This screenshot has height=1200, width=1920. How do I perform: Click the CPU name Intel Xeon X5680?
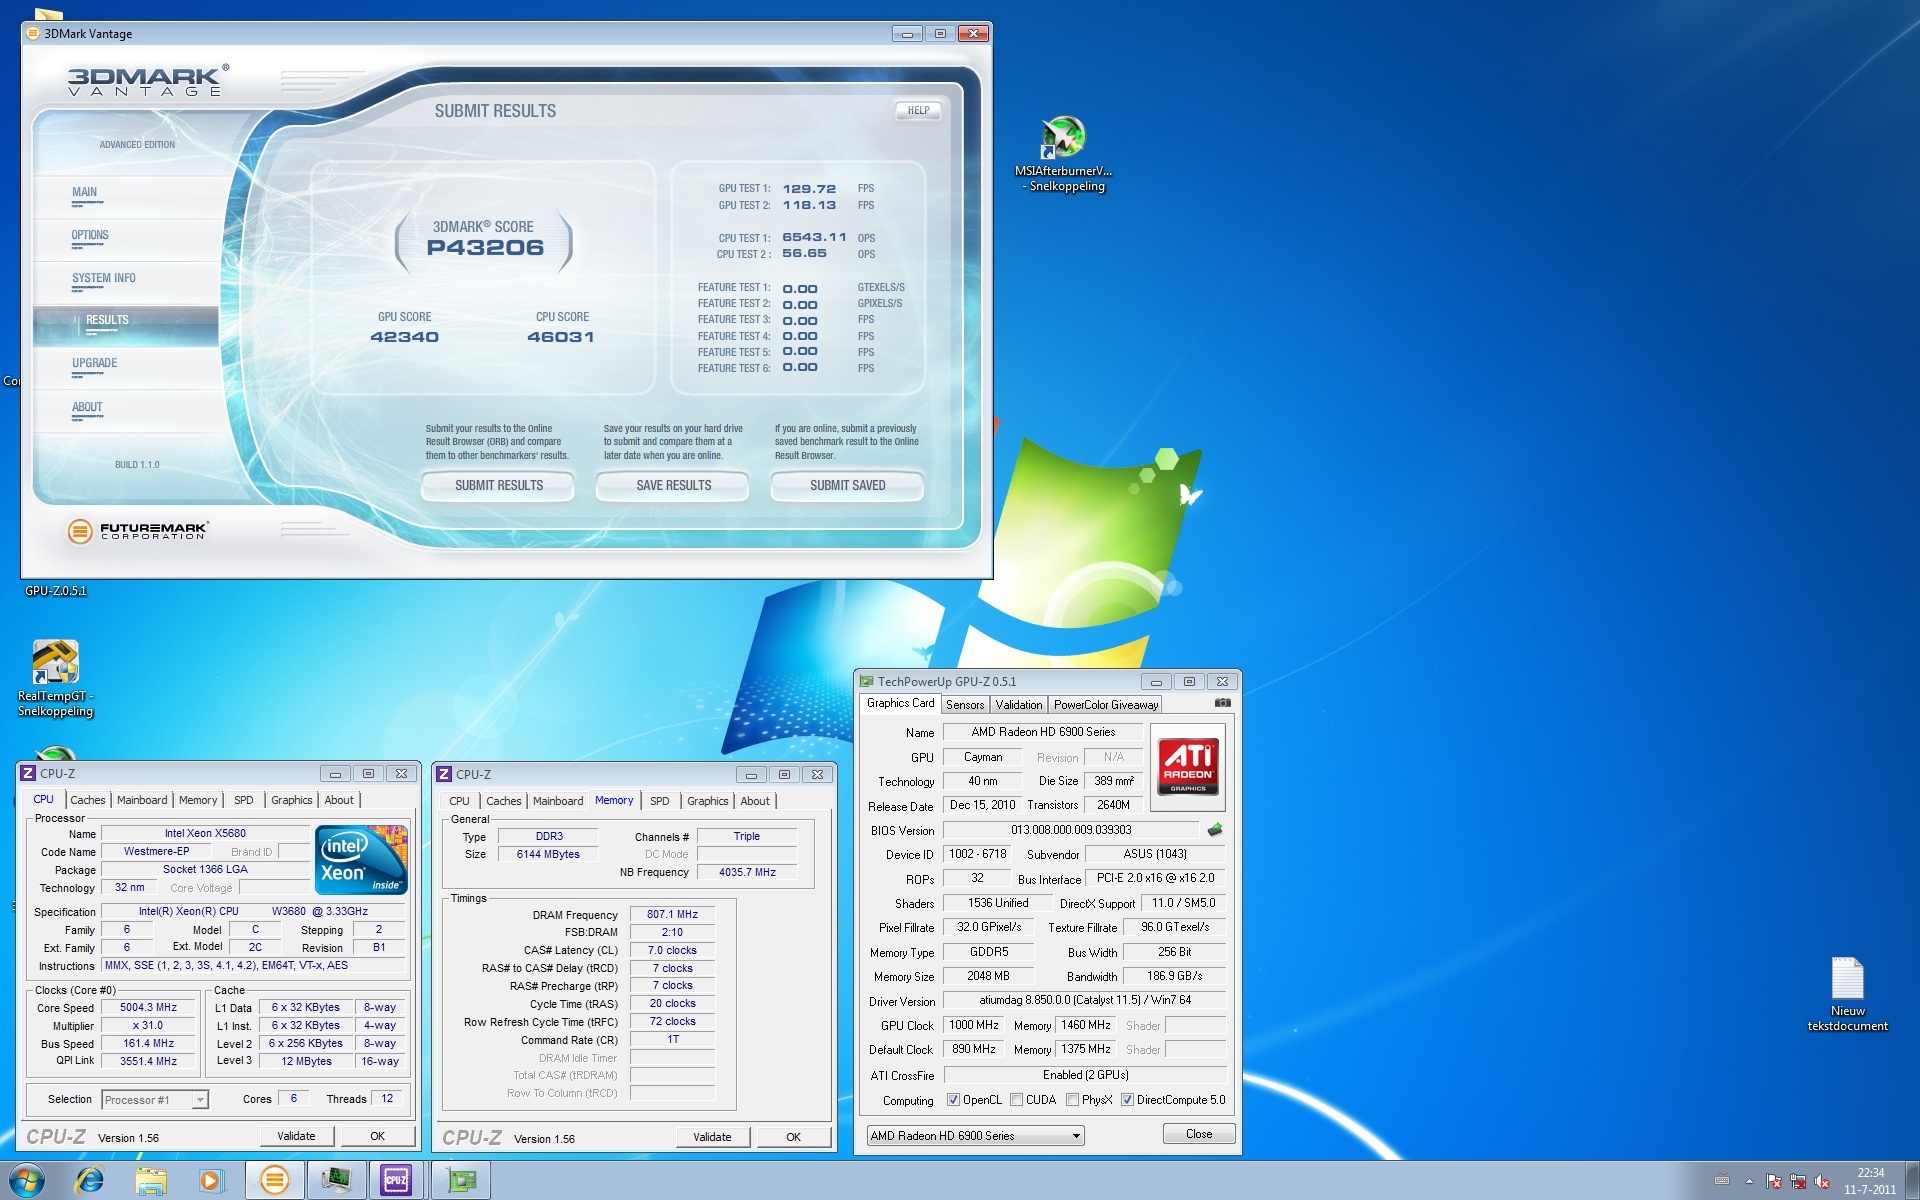coord(205,833)
